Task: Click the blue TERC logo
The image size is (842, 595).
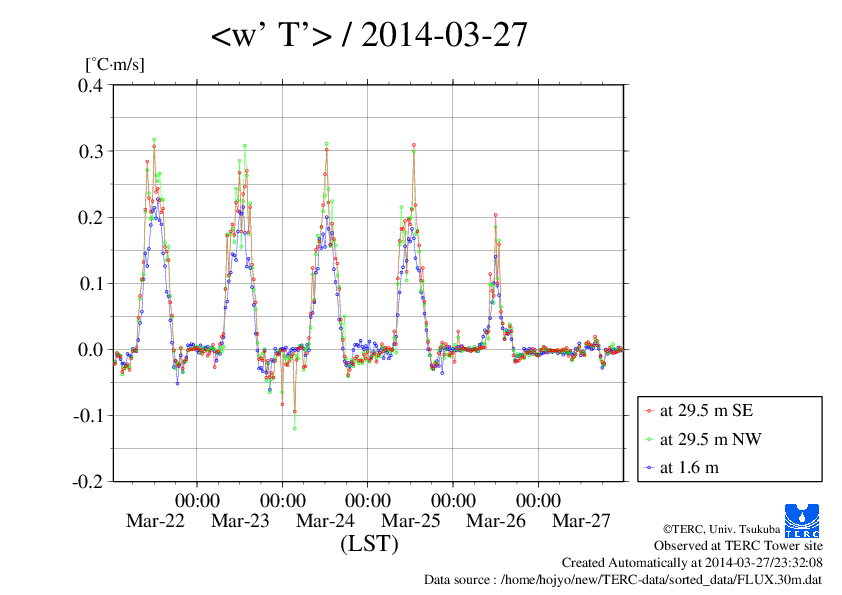Action: pyautogui.click(x=802, y=520)
